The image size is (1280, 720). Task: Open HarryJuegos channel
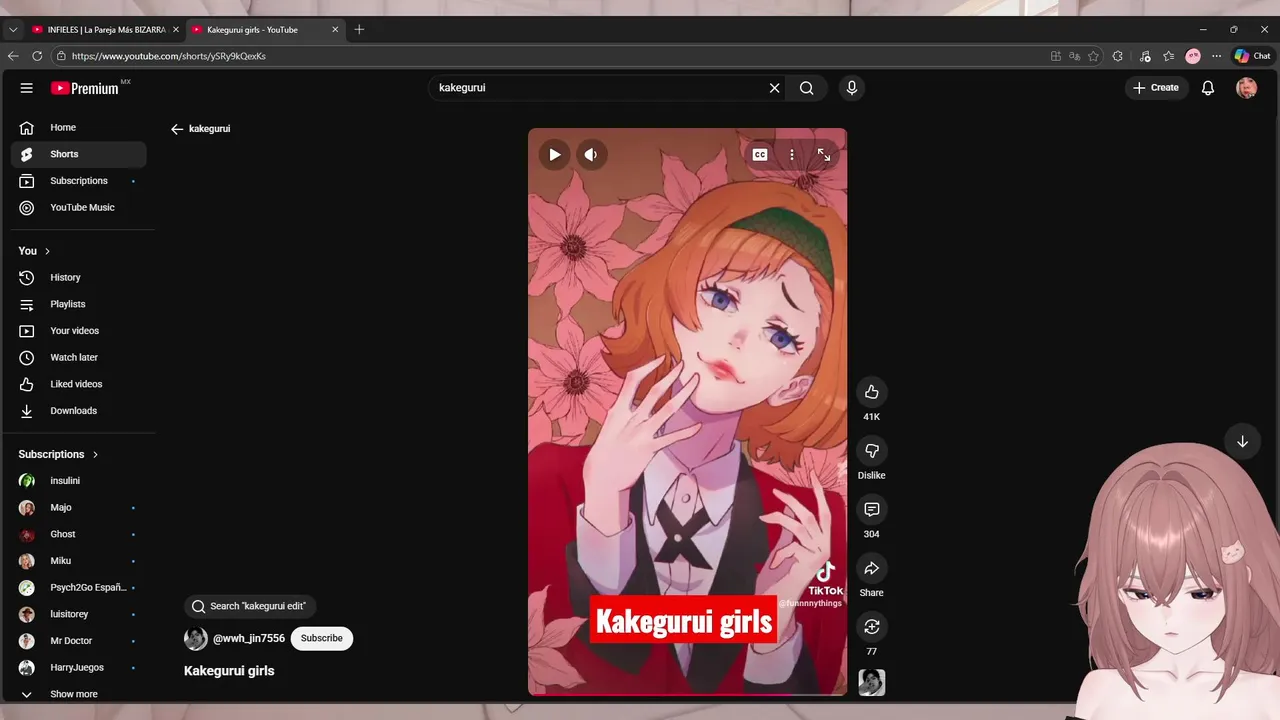coord(78,667)
